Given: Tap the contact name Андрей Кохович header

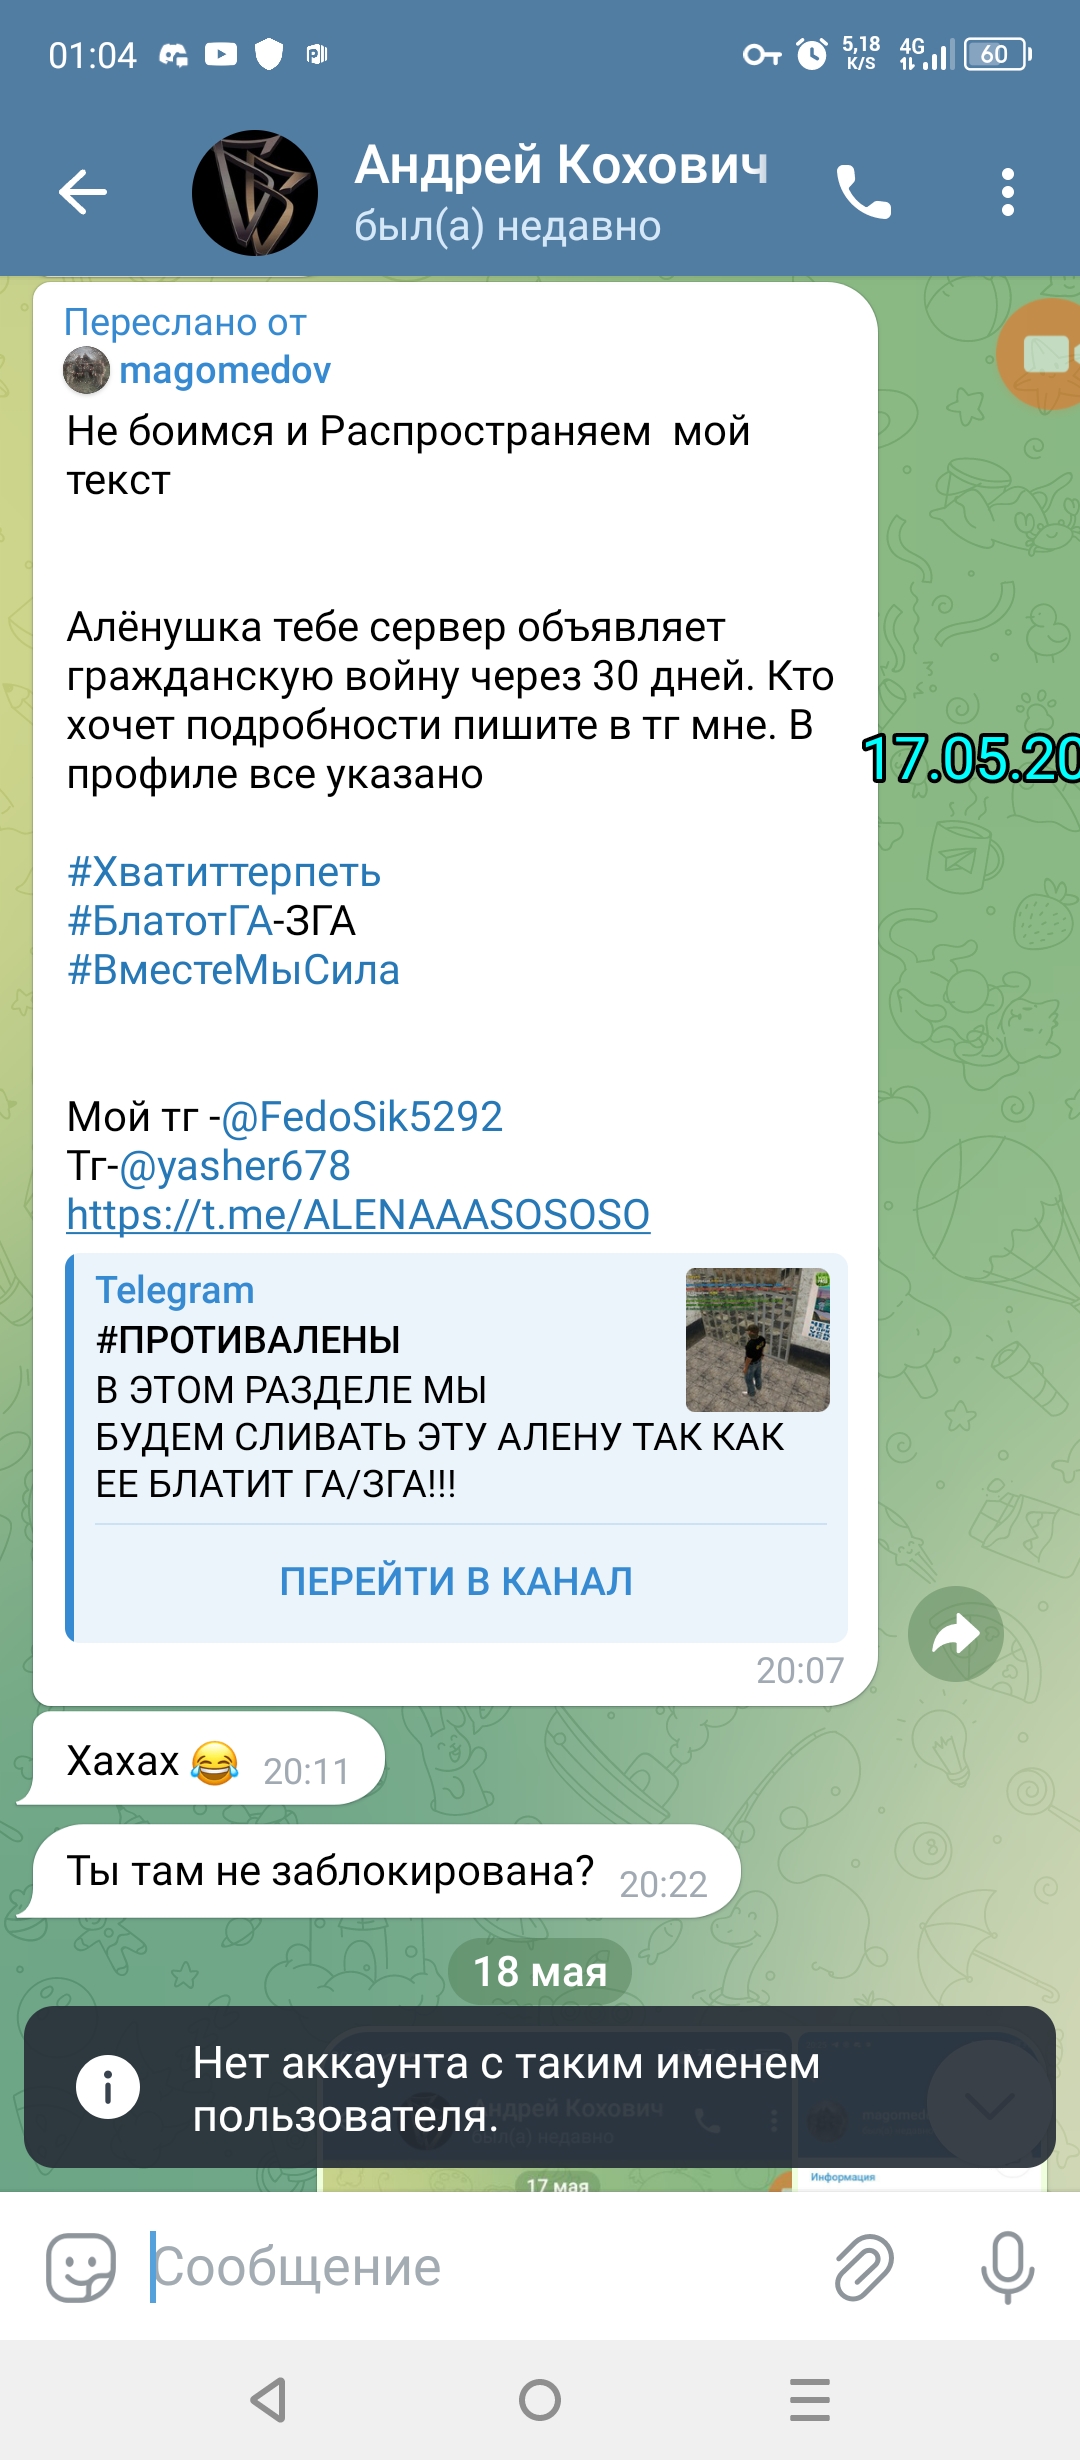Looking at the screenshot, I should click(x=562, y=165).
